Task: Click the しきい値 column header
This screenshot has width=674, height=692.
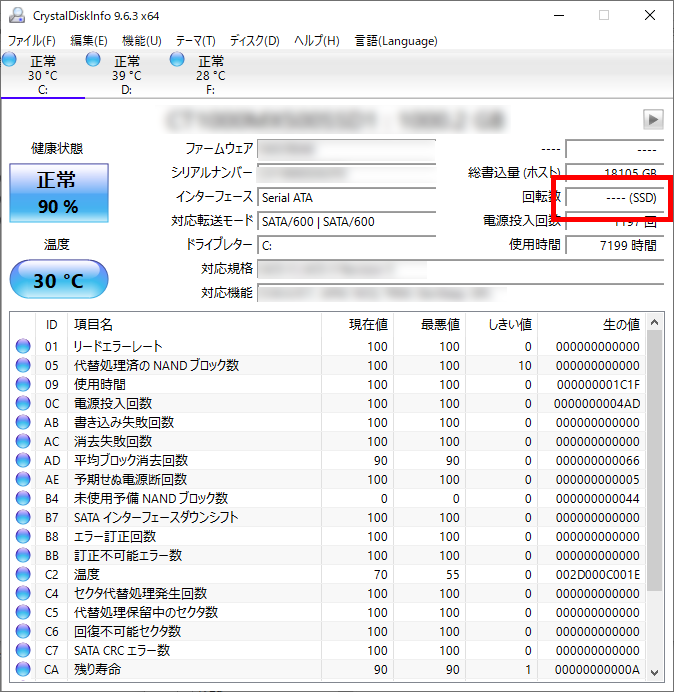Action: (x=501, y=324)
